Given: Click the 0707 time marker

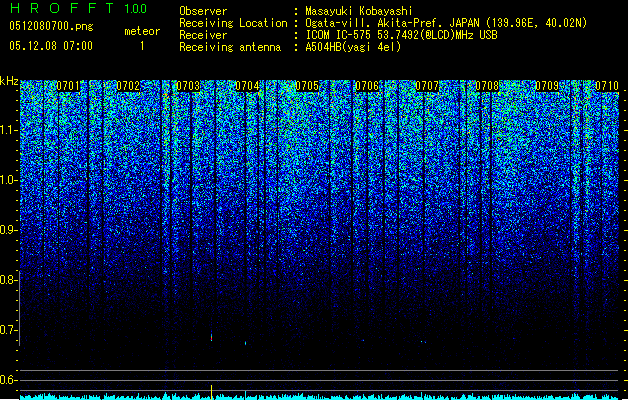Looking at the screenshot, I should pos(427,86).
